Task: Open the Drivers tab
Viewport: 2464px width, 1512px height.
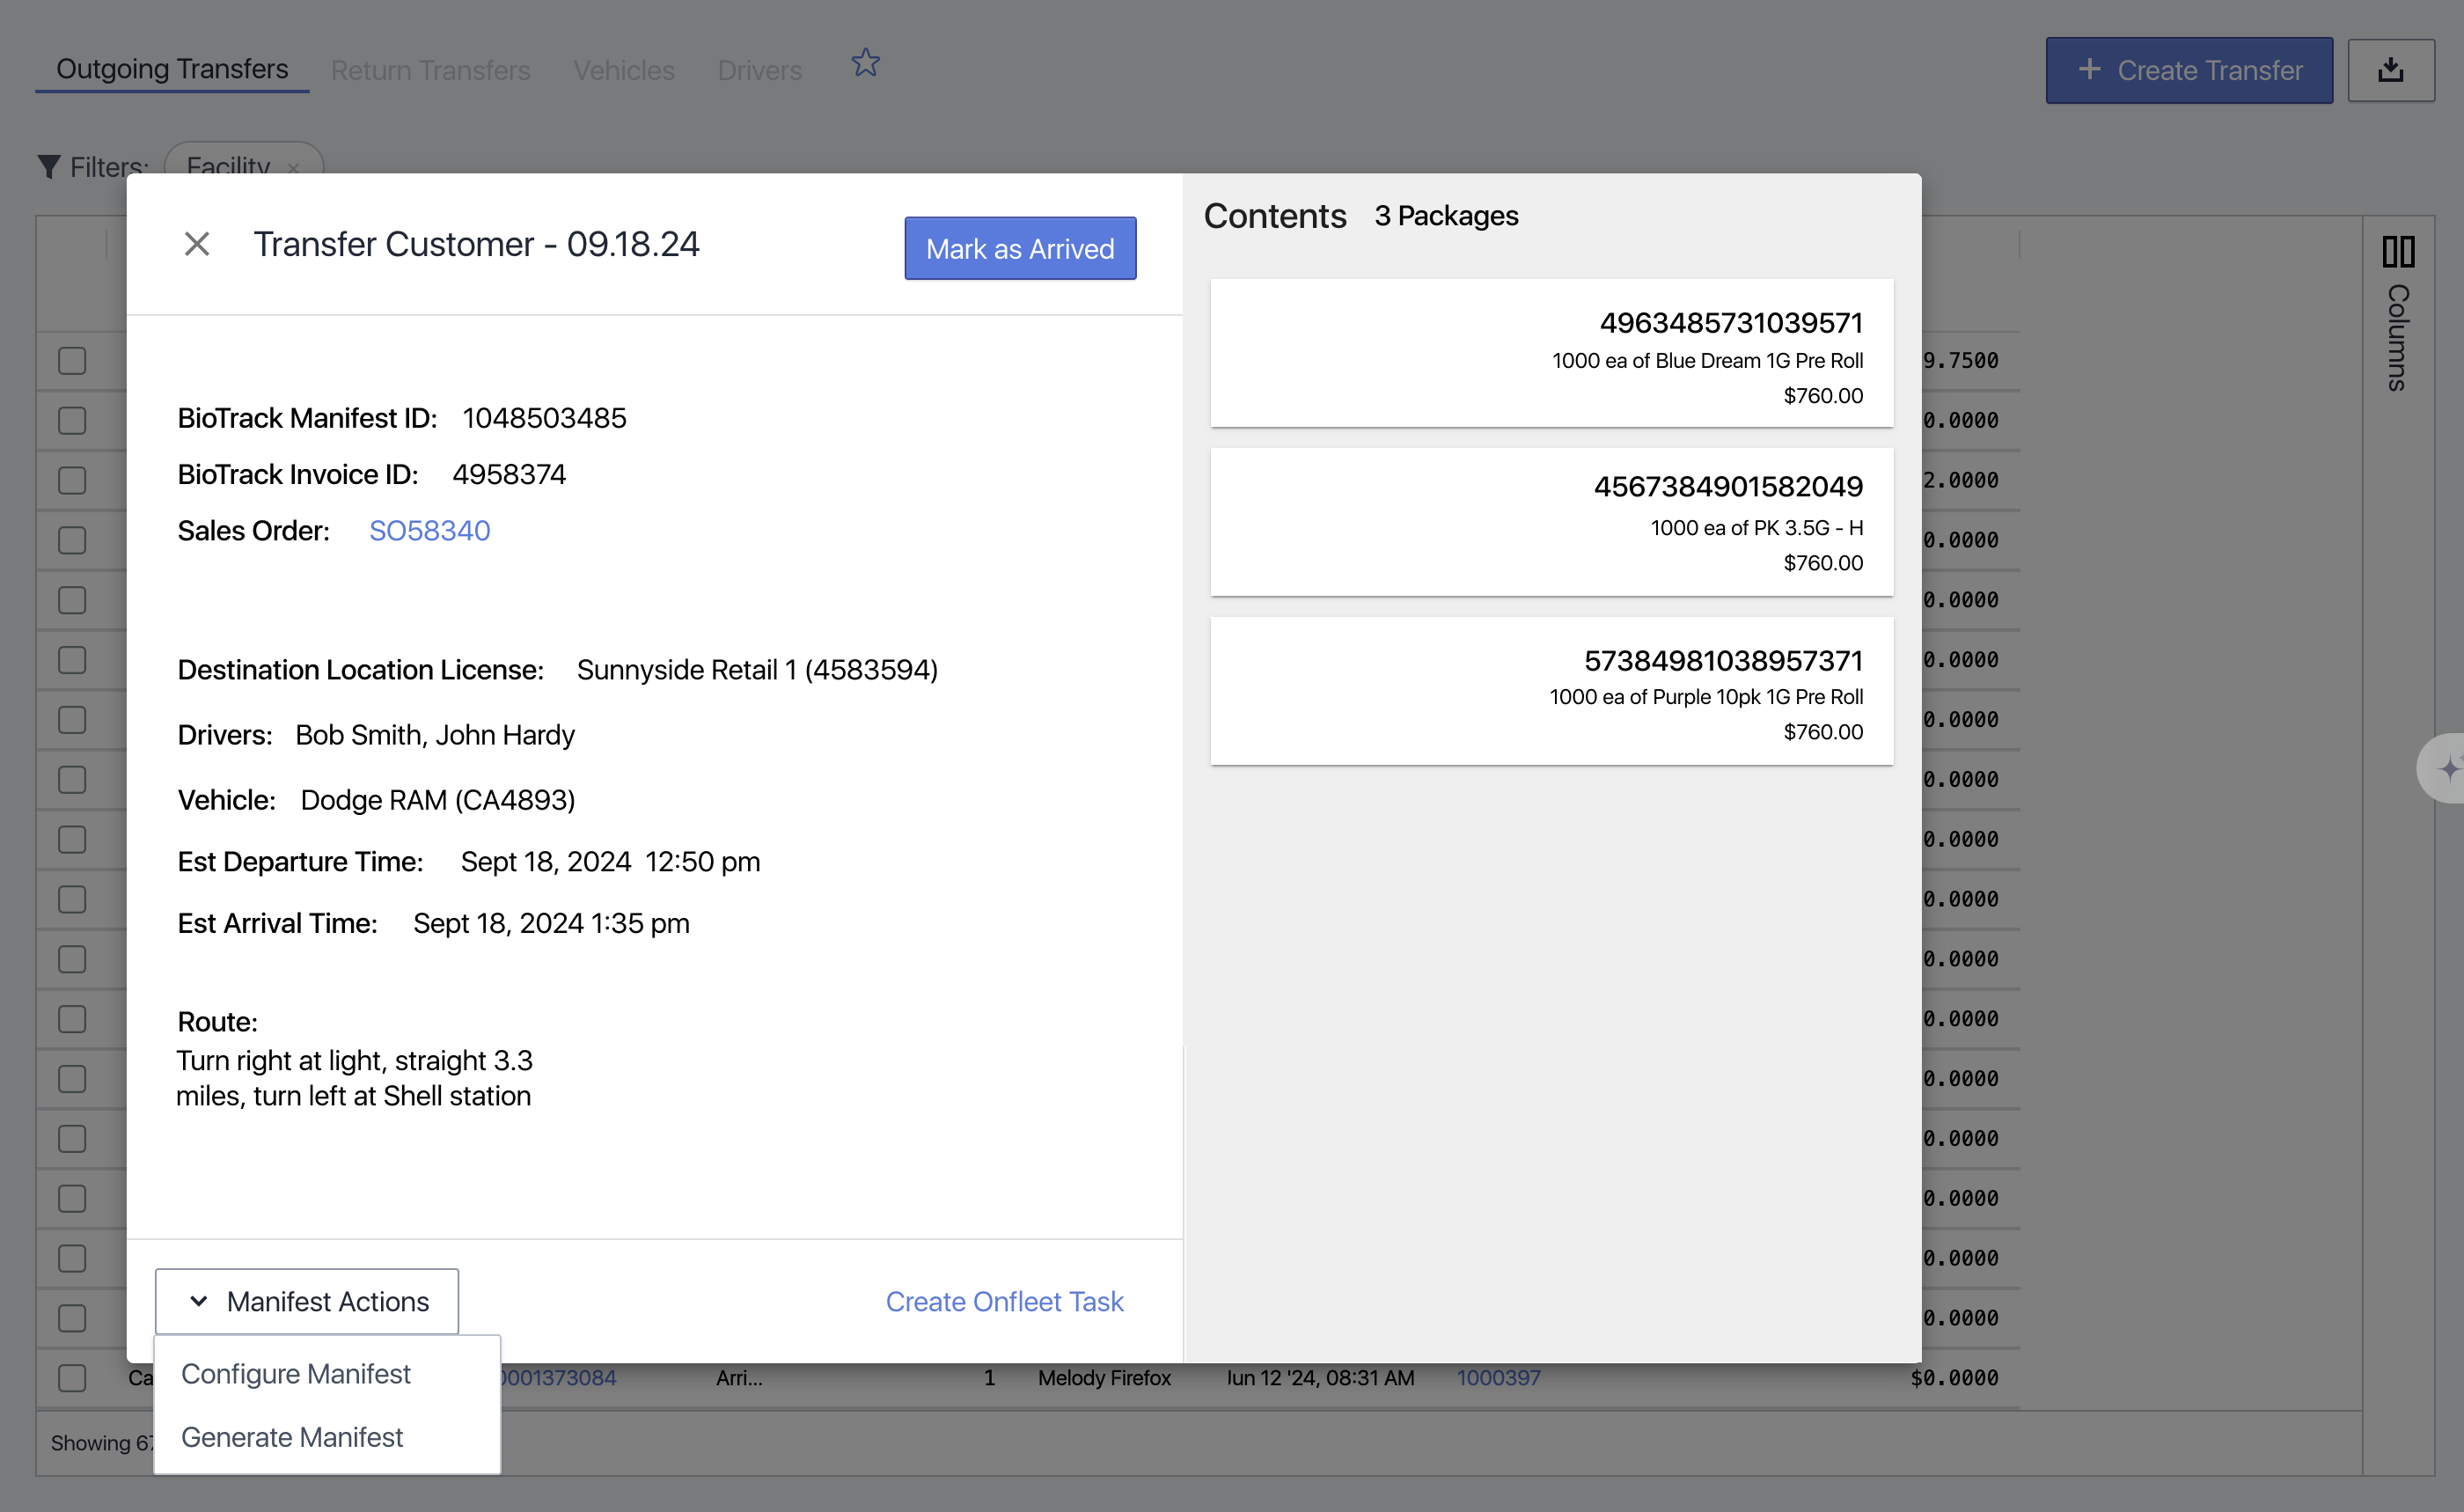Action: tap(759, 70)
